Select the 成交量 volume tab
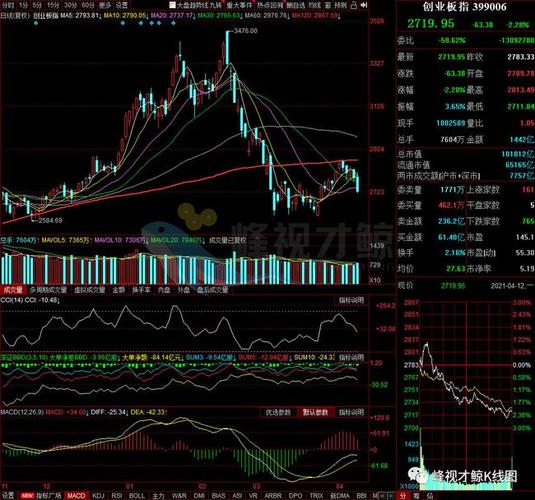The height and width of the screenshot is (500, 535). (x=13, y=290)
